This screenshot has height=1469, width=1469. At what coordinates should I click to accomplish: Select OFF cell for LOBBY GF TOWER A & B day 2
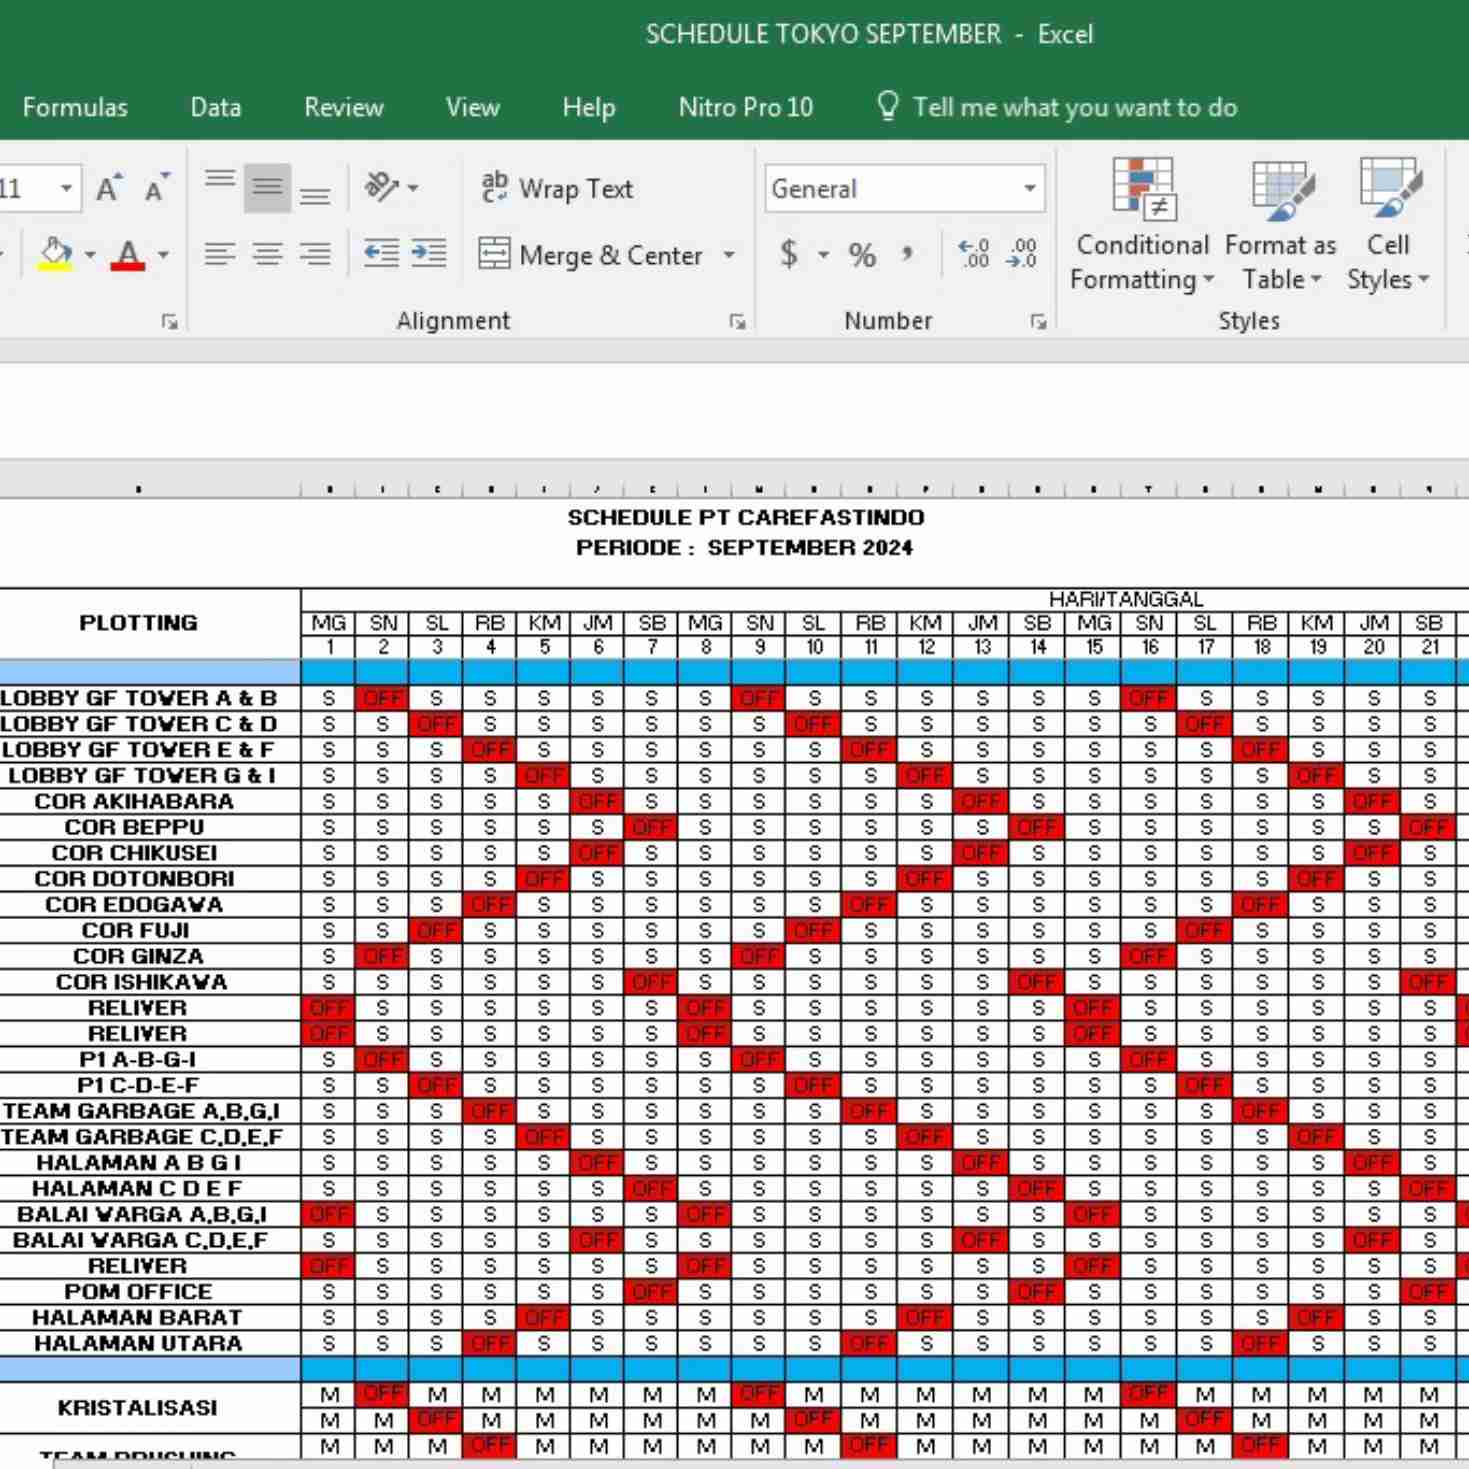383,698
